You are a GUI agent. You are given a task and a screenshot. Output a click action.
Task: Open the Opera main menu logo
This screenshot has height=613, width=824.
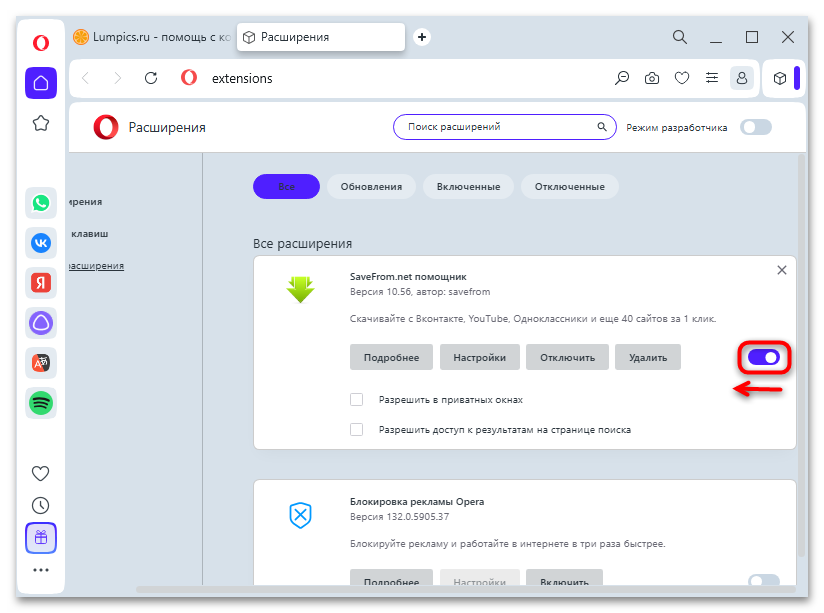(41, 42)
